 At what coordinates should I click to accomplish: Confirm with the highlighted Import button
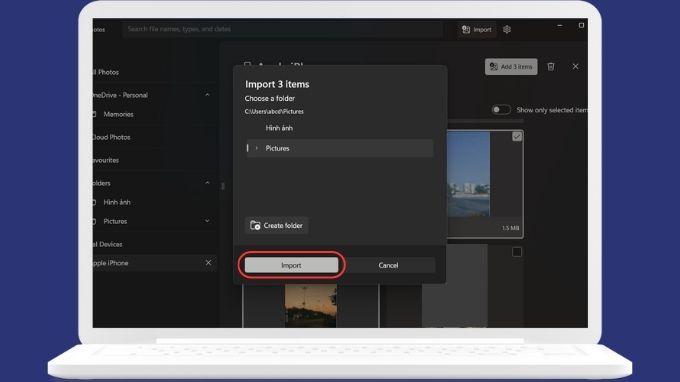[x=291, y=265]
